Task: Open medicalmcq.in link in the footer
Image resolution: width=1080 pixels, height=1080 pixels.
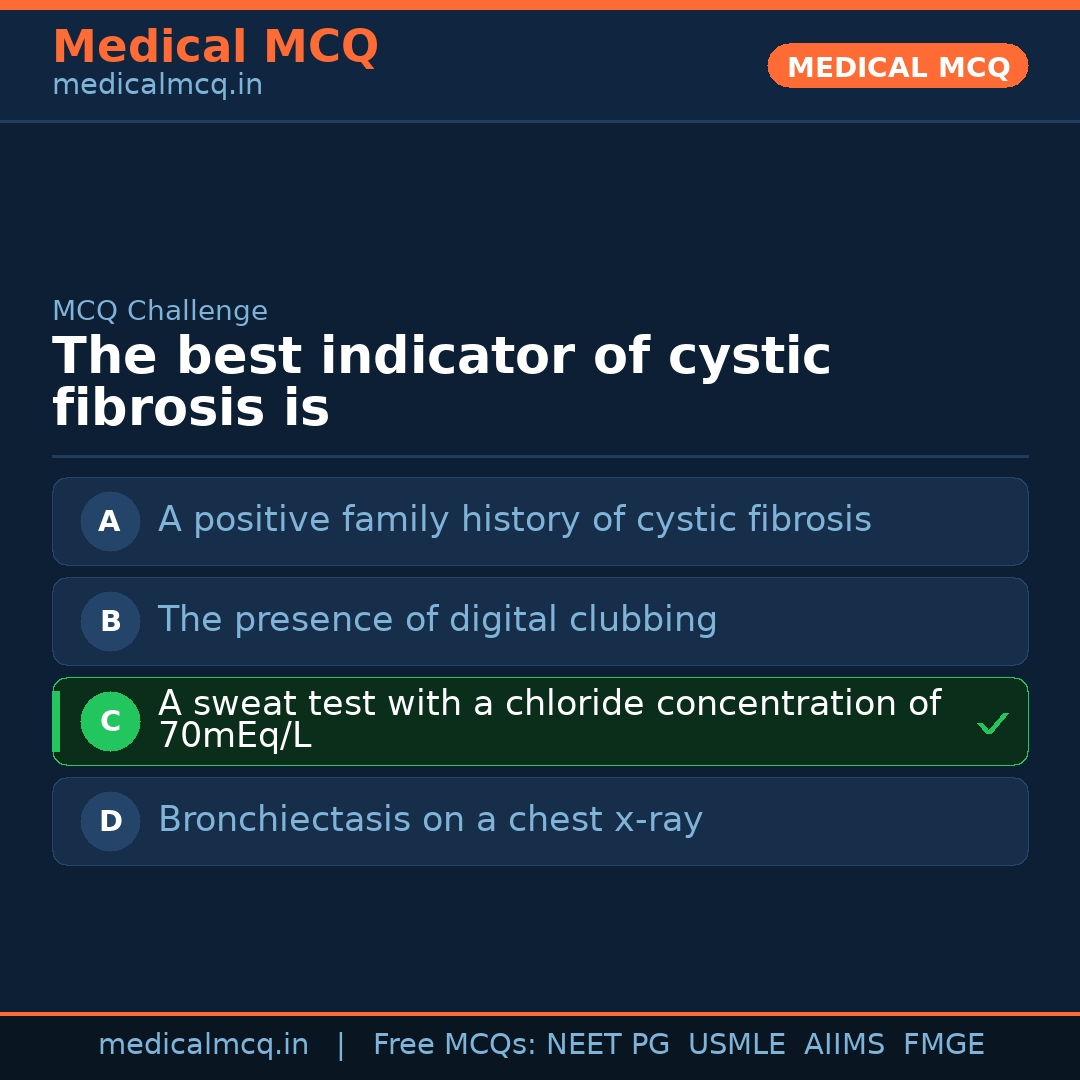Action: point(203,1045)
